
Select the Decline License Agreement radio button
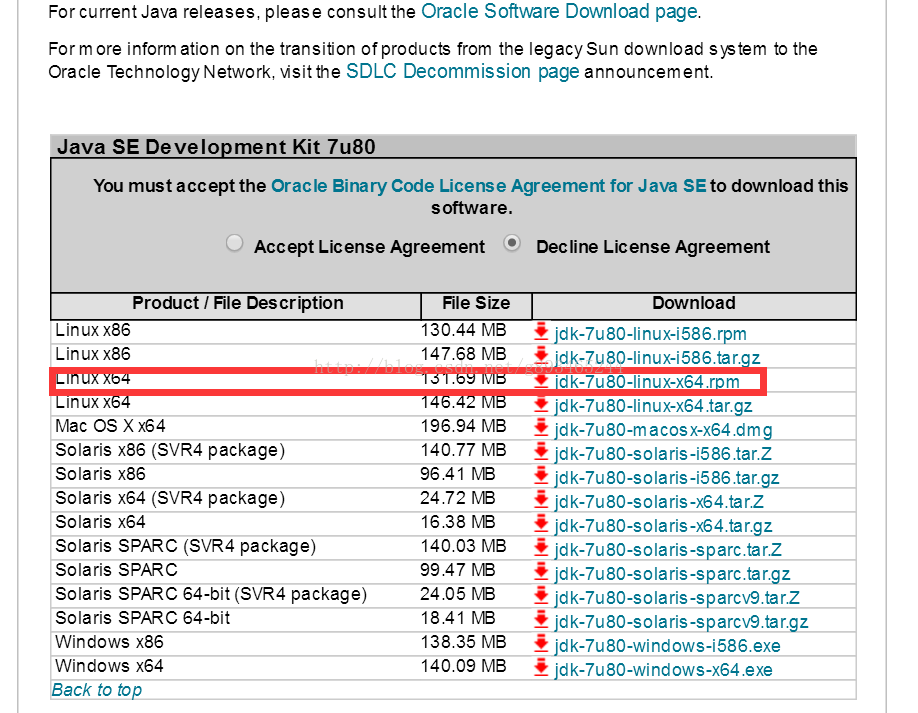pos(512,243)
